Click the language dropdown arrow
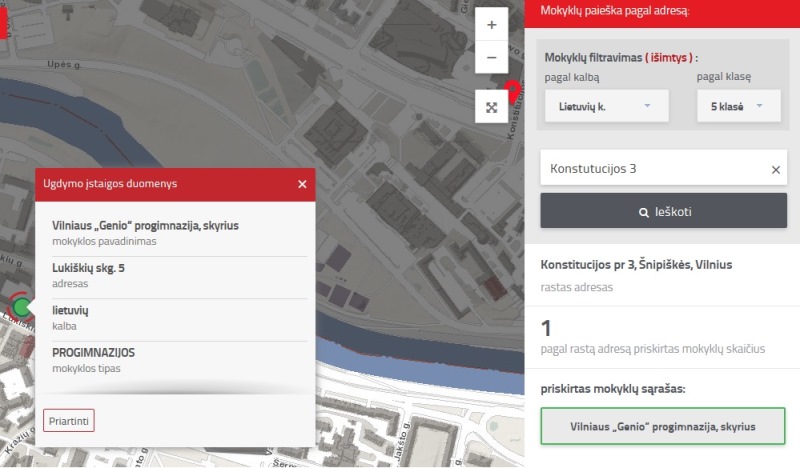The image size is (800, 468). (647, 106)
